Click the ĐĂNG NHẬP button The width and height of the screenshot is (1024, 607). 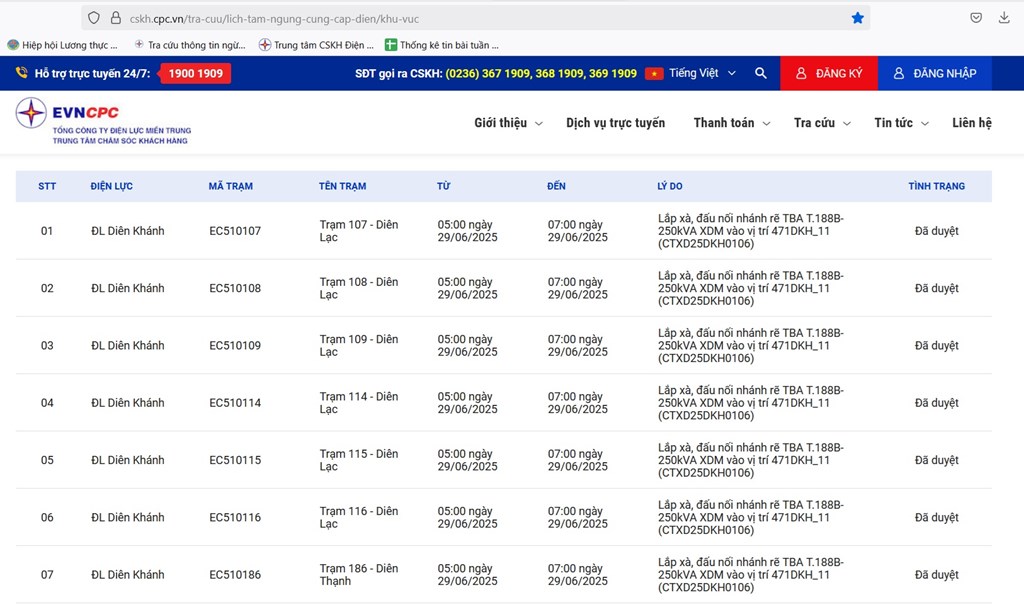tap(935, 73)
